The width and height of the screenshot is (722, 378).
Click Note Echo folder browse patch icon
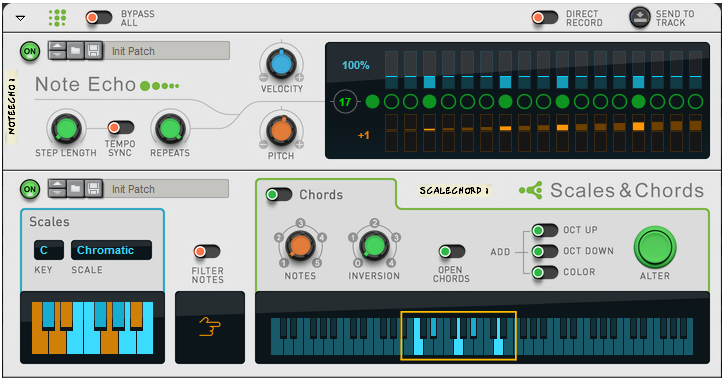76,51
